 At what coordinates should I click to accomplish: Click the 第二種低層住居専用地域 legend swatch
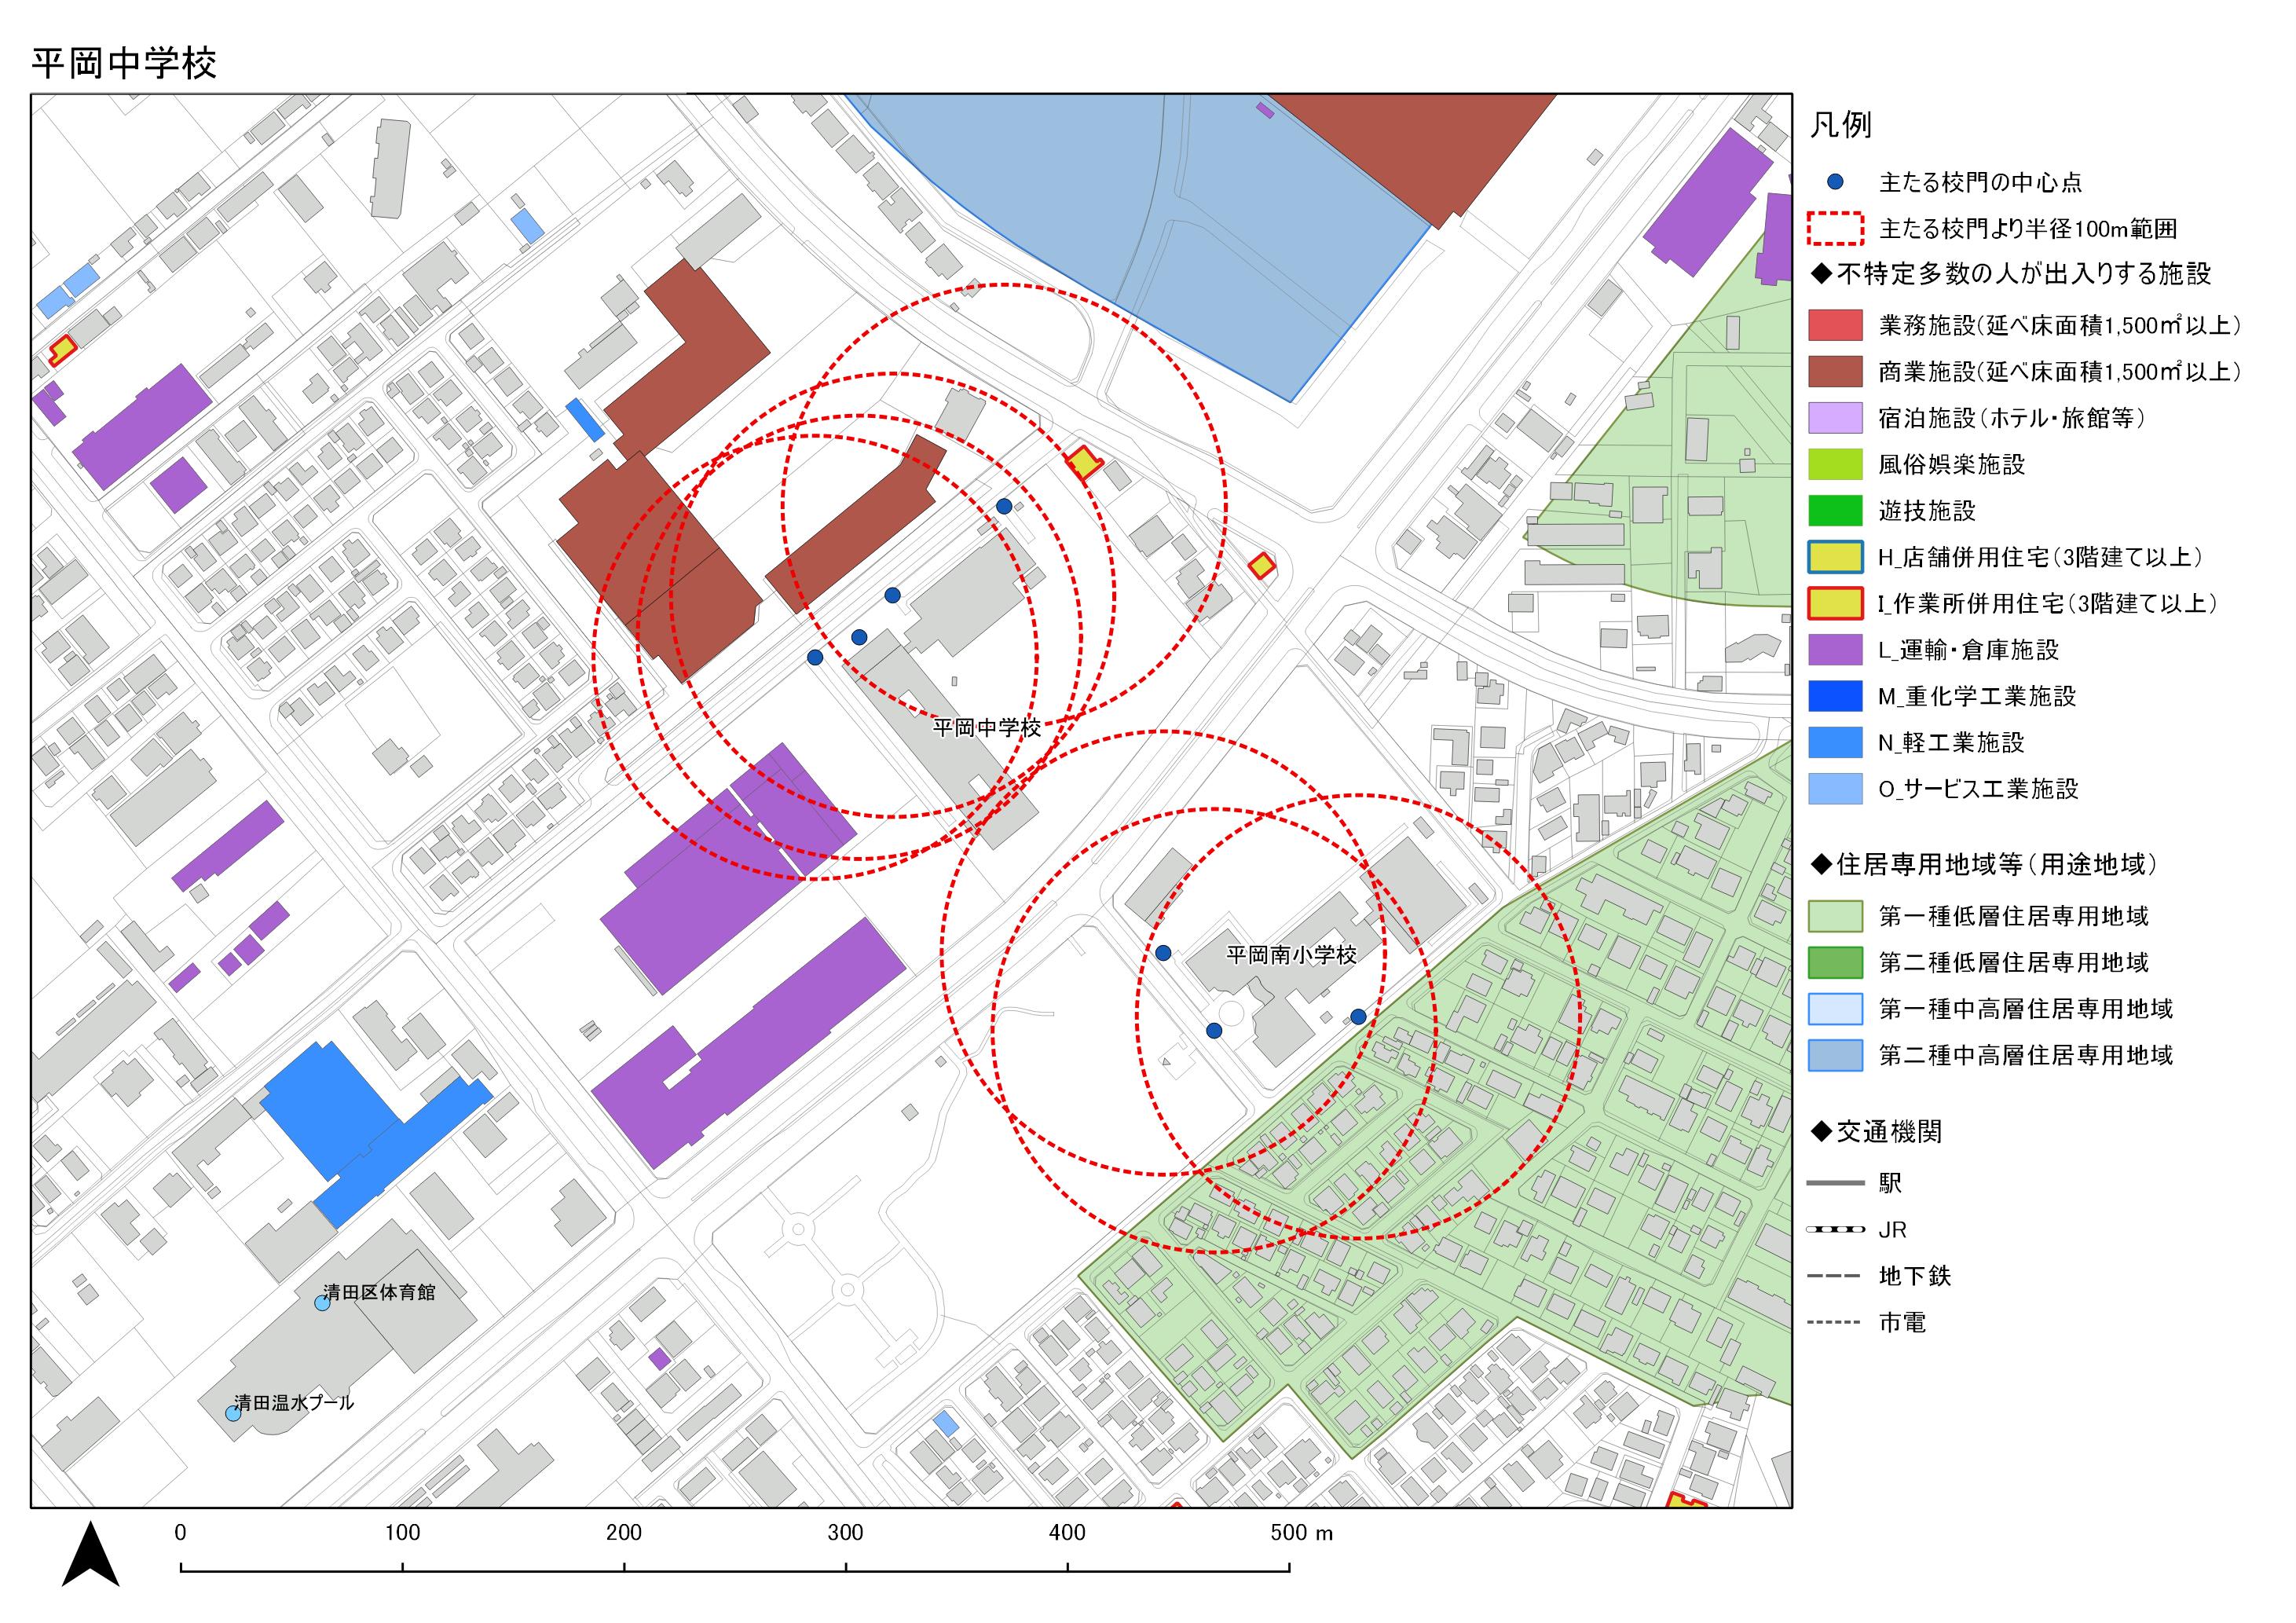(1835, 962)
